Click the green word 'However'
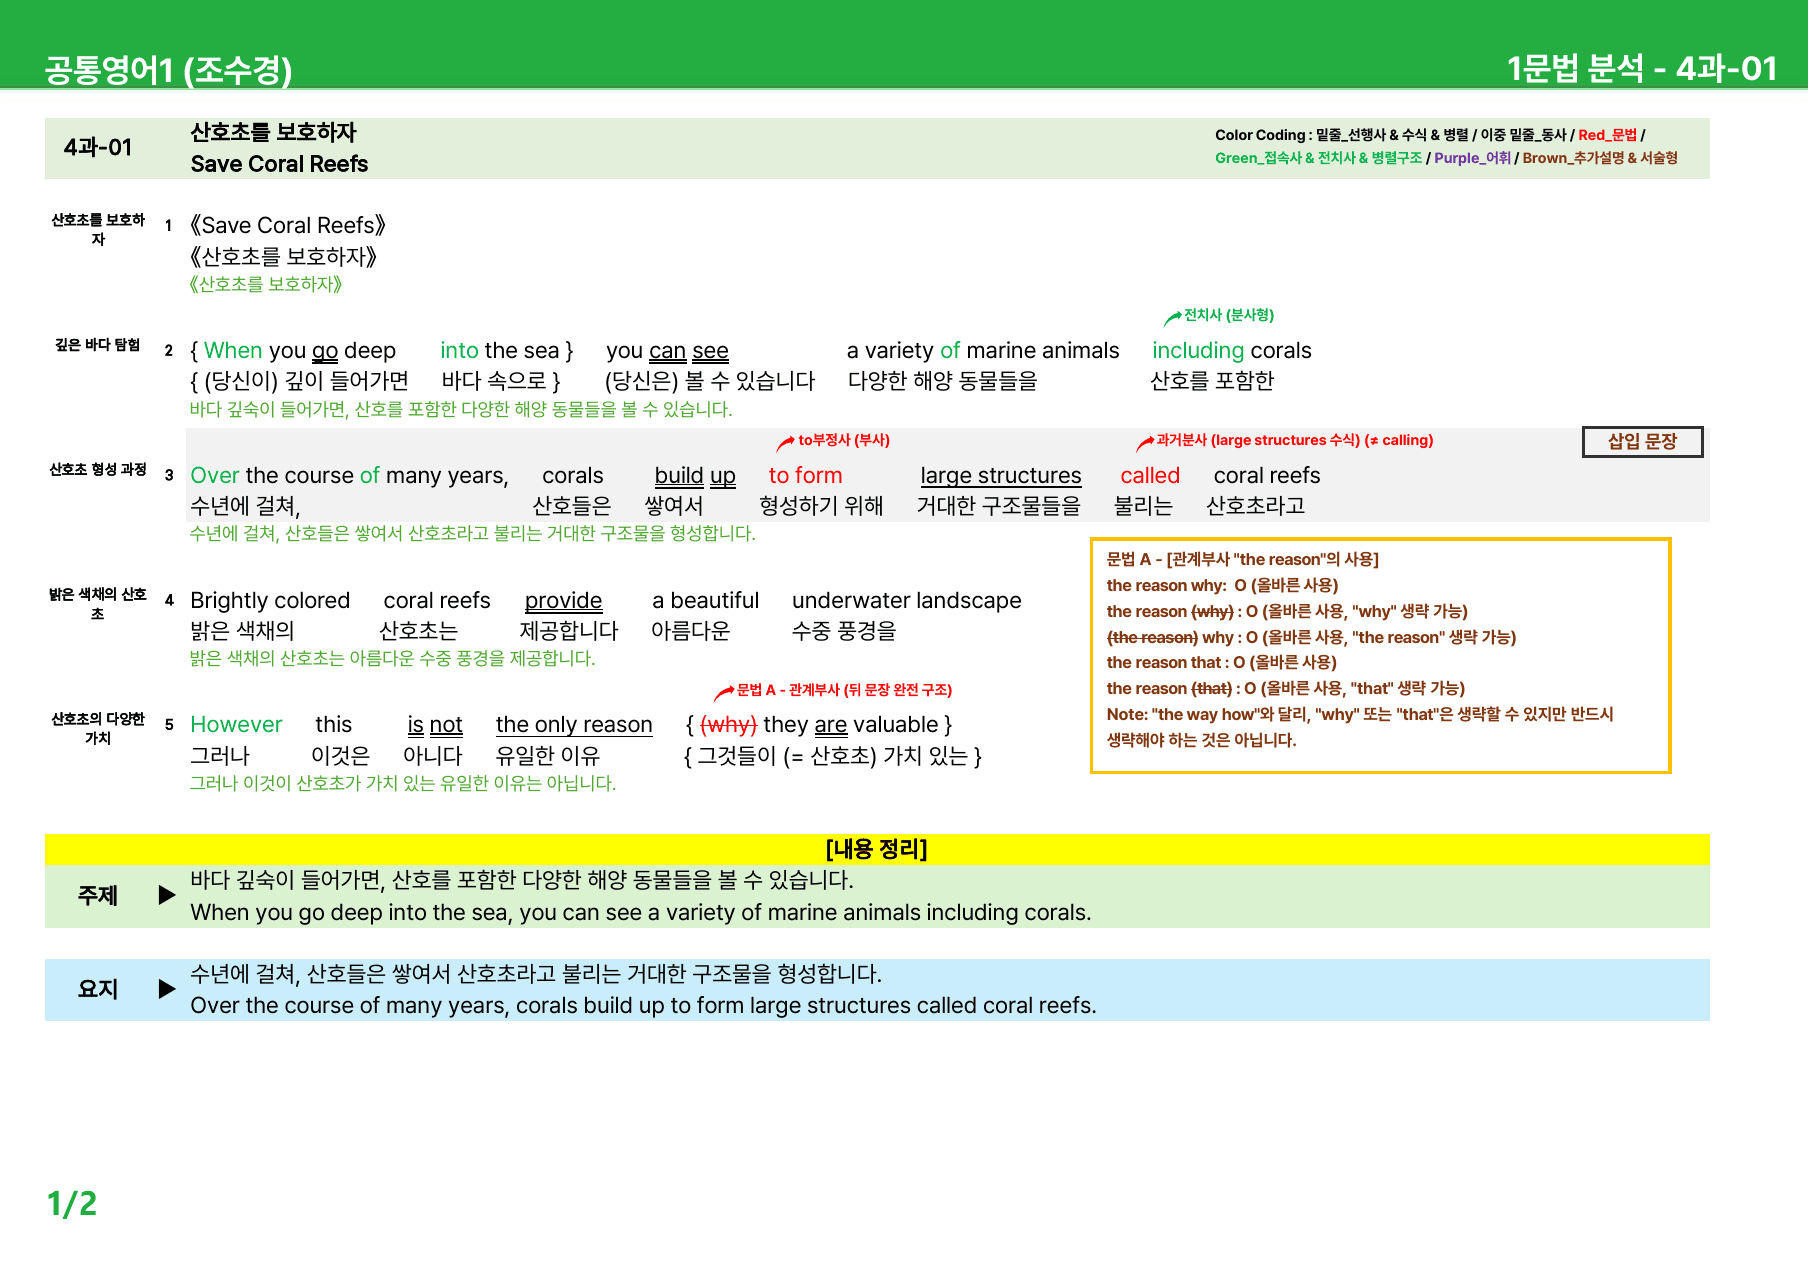This screenshot has width=1809, height=1278. click(x=236, y=725)
